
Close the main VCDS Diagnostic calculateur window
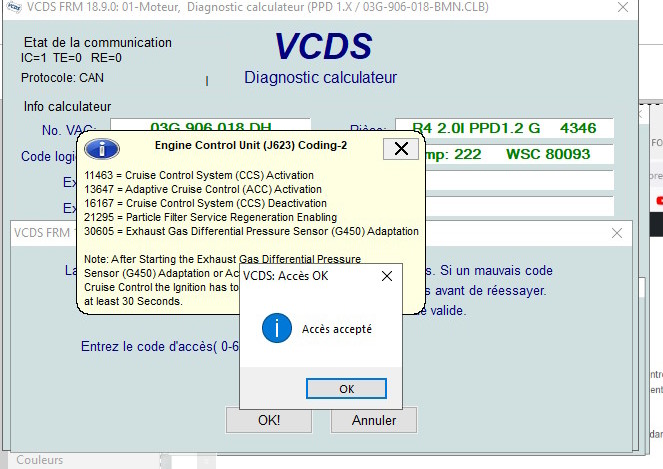coord(622,7)
